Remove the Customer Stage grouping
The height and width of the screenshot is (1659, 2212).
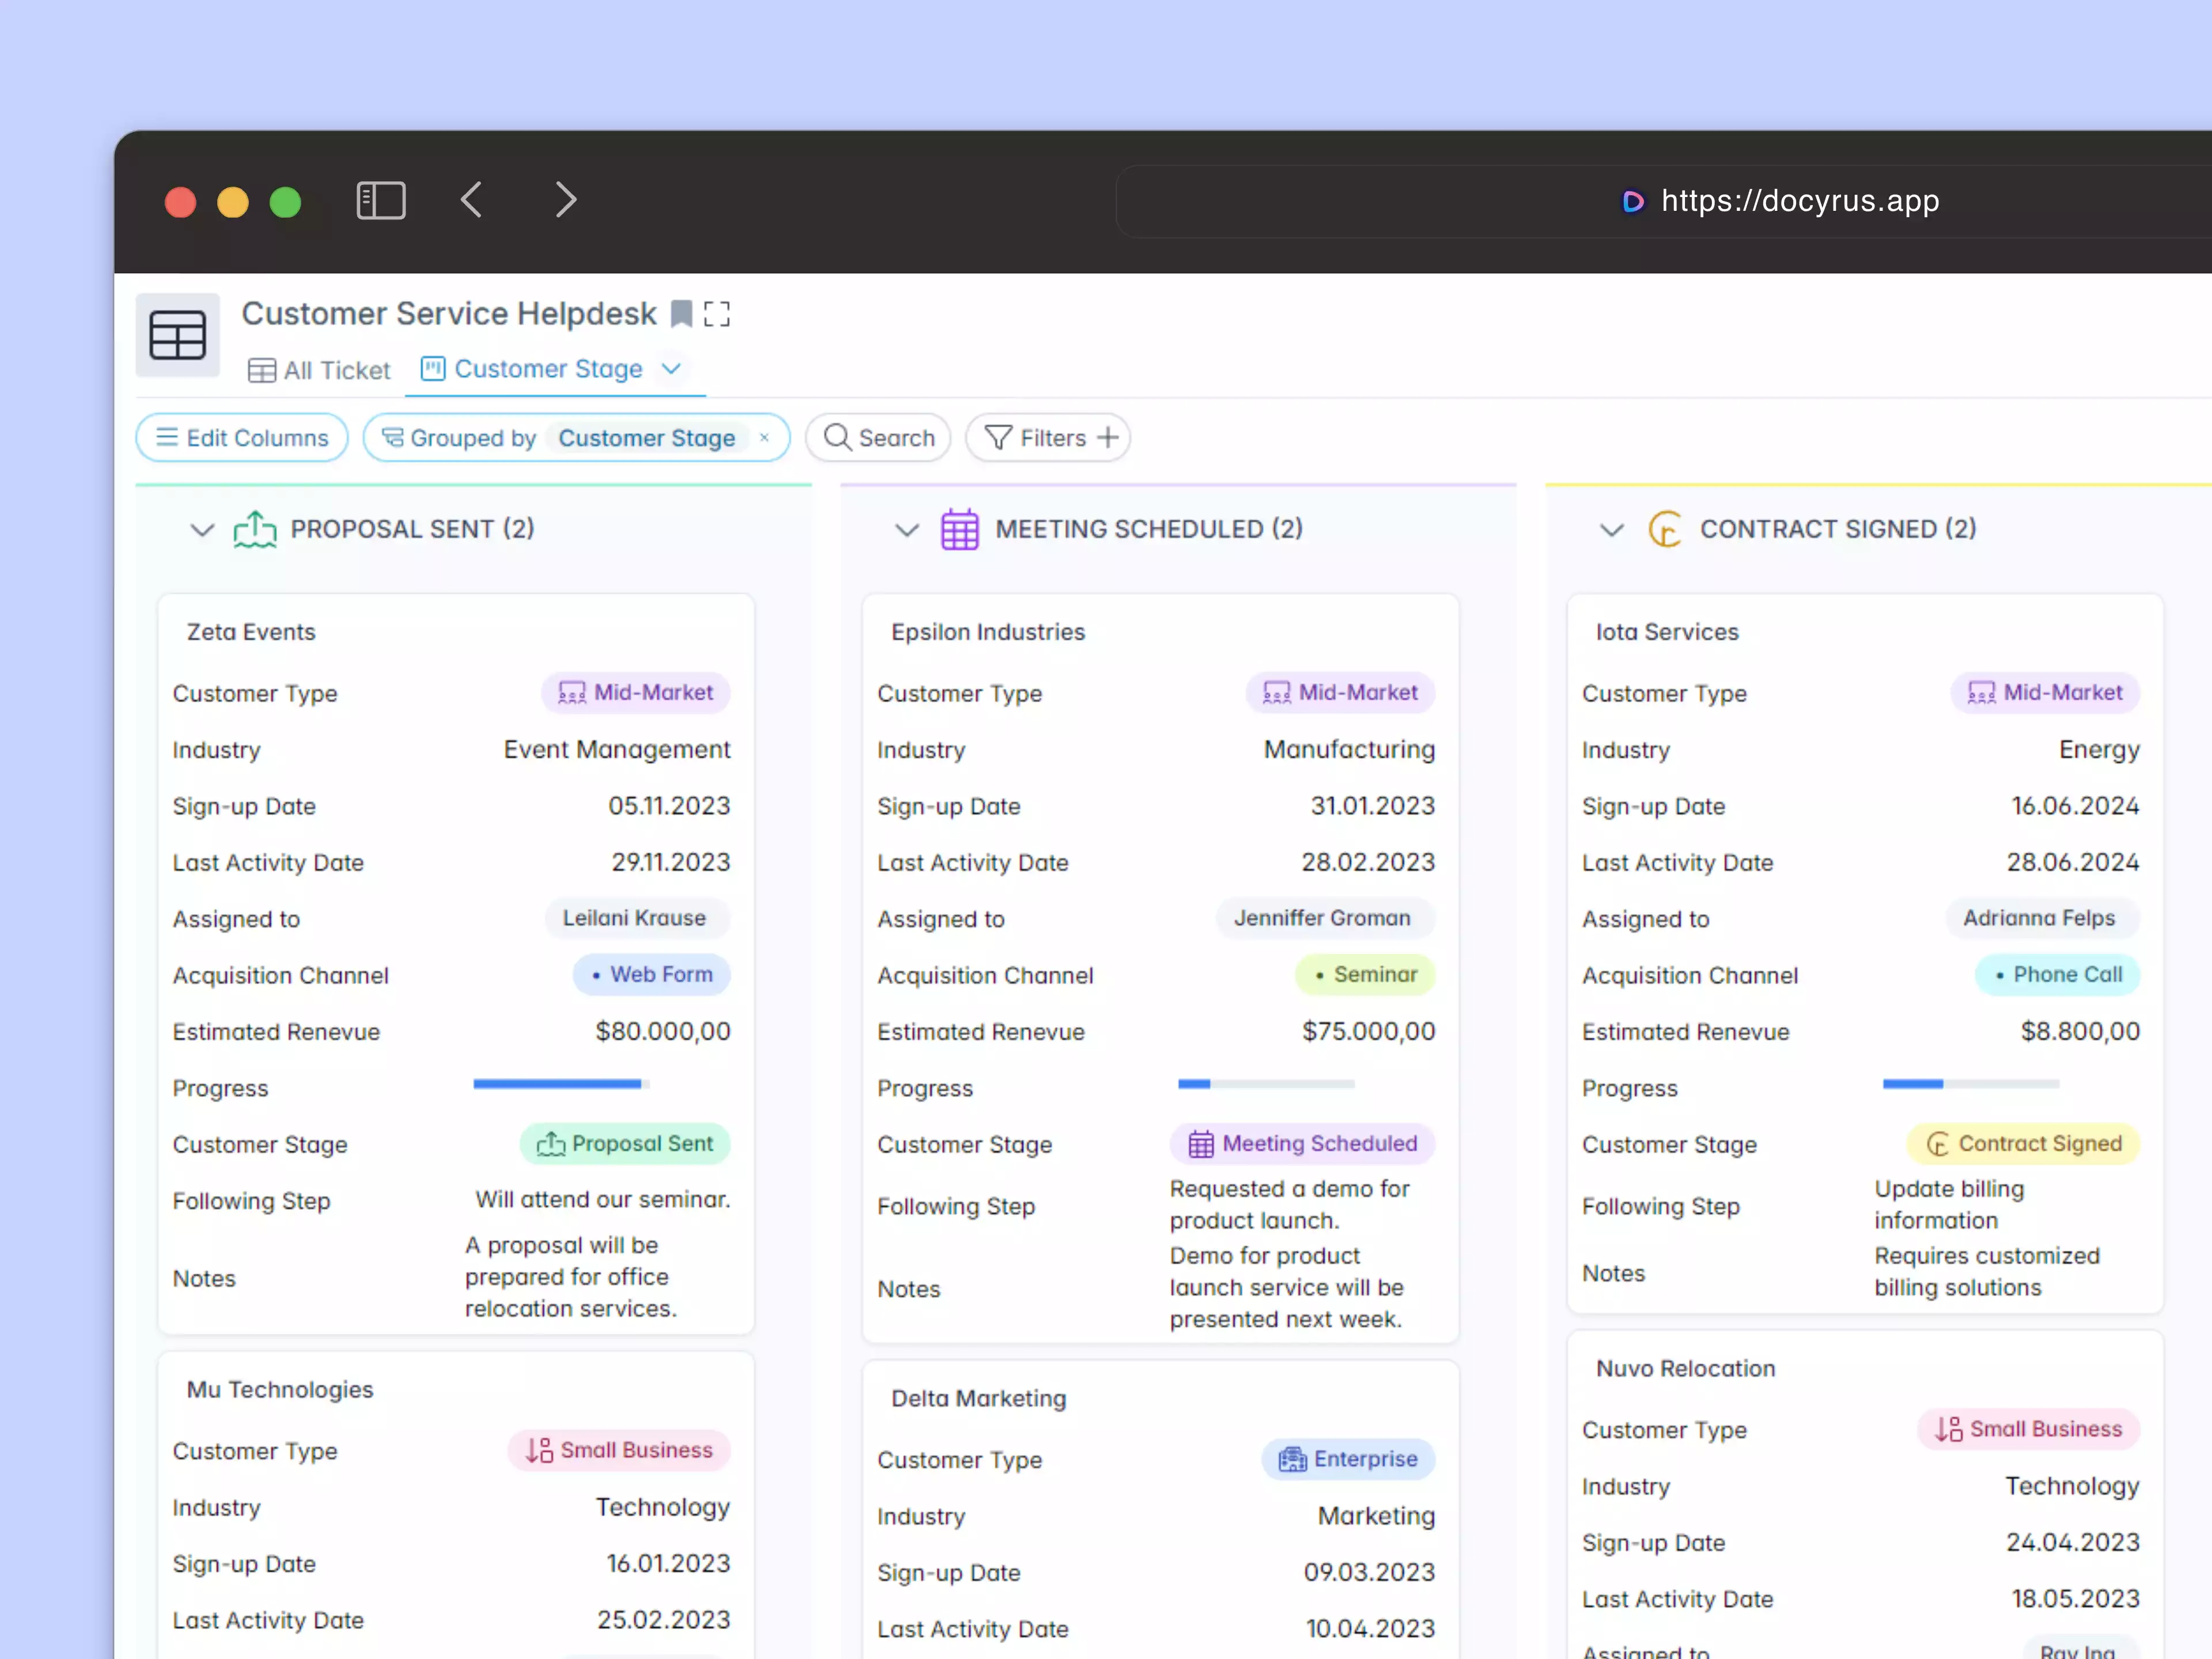(764, 438)
